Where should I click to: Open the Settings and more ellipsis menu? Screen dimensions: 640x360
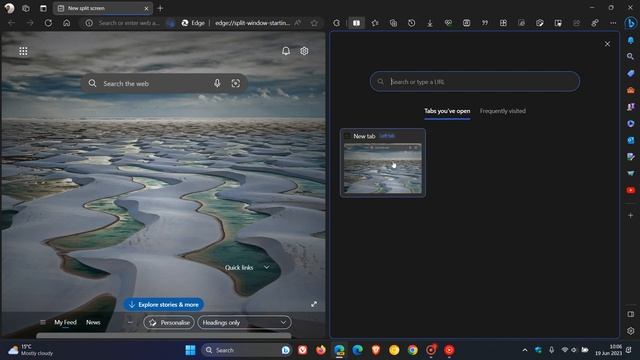click(x=613, y=23)
